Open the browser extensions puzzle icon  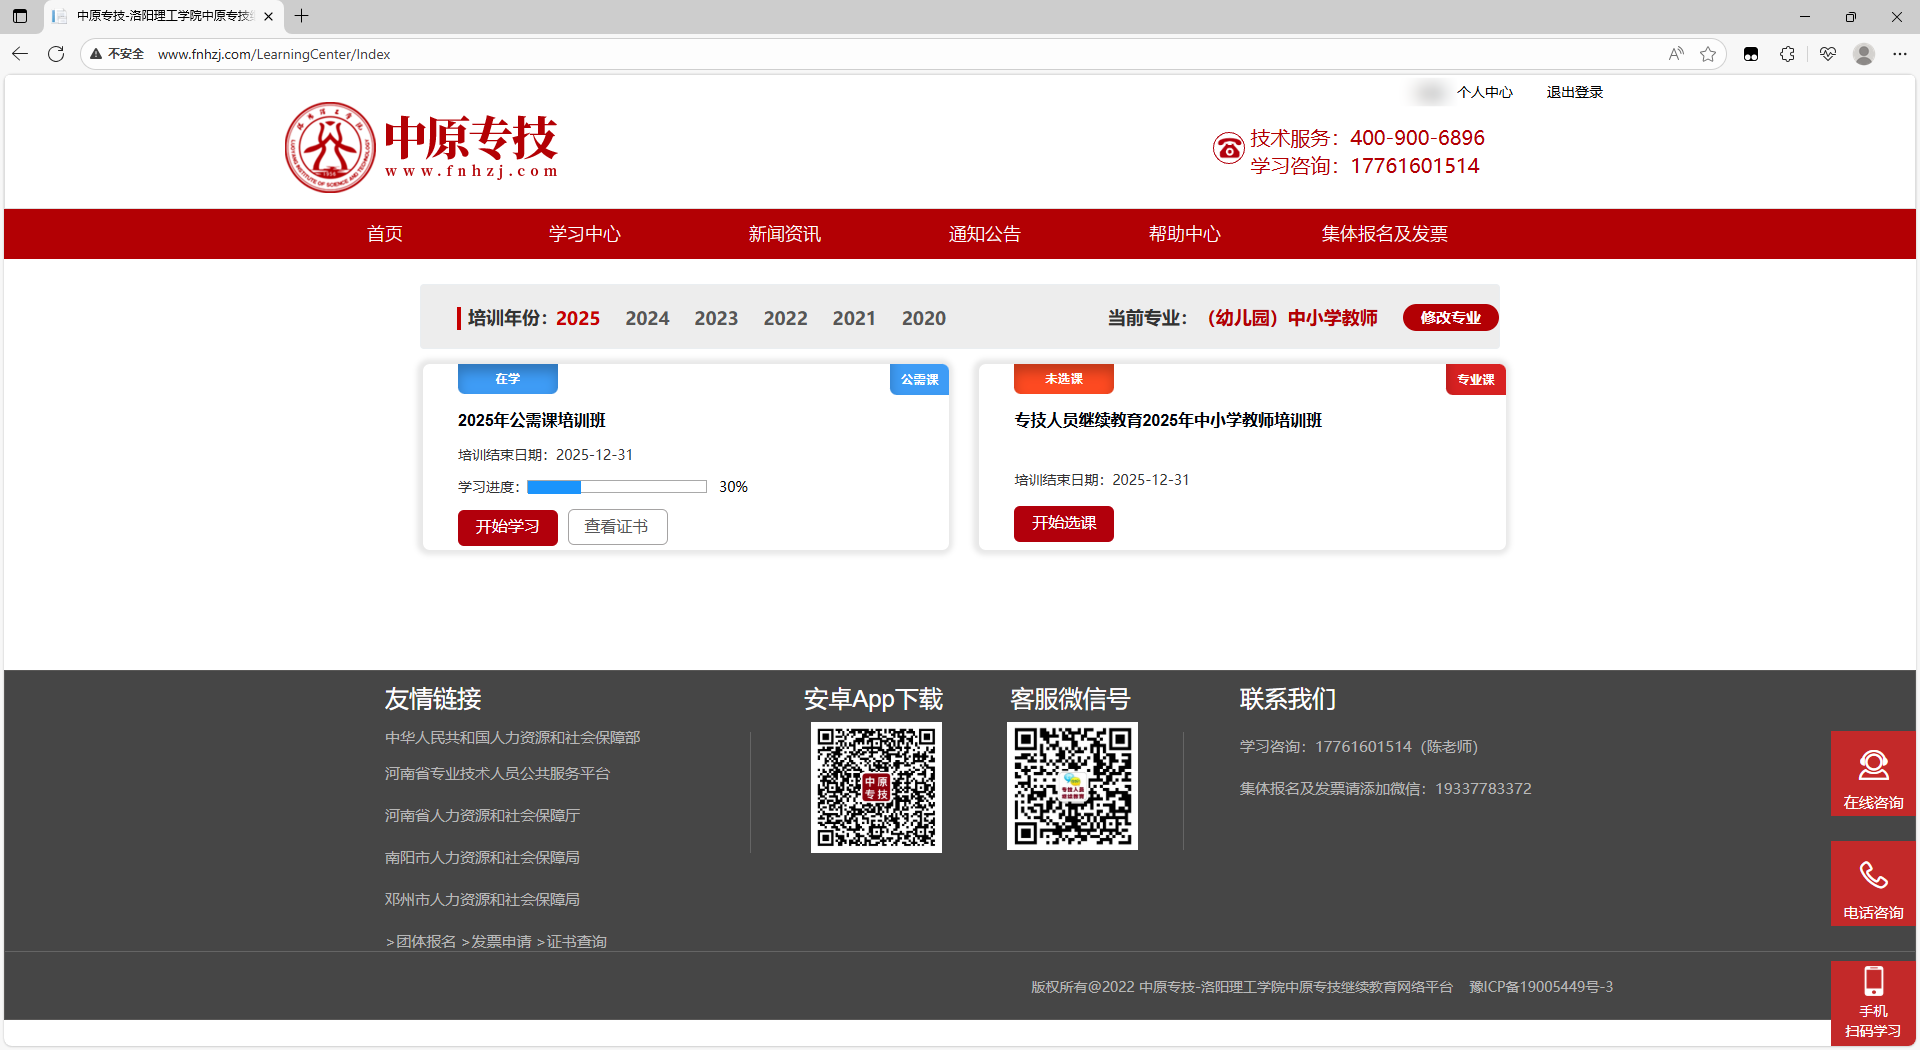coord(1787,54)
